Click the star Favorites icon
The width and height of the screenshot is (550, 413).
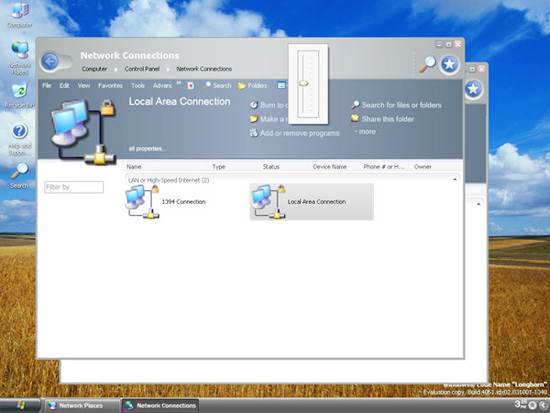[x=450, y=65]
